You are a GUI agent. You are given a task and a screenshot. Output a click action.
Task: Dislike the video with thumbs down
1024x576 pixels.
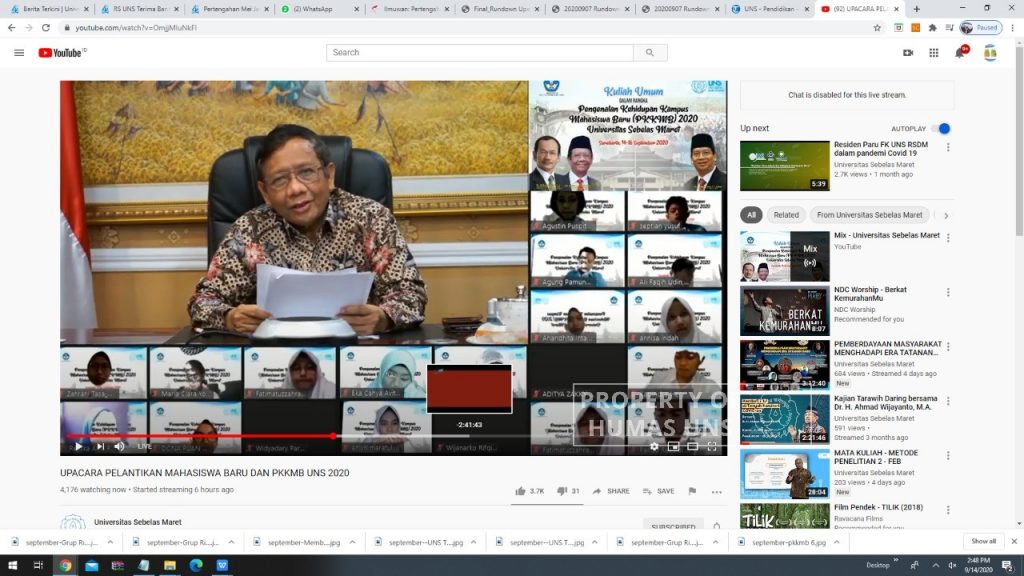pos(562,491)
